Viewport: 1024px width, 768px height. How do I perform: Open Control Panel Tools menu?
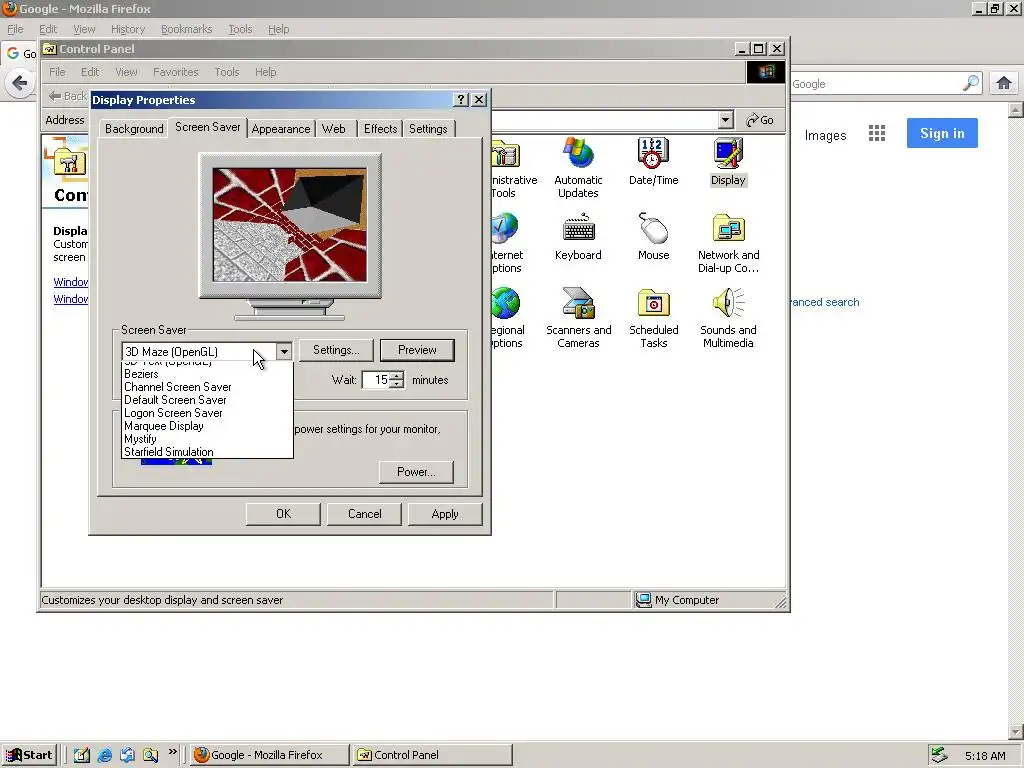[227, 72]
